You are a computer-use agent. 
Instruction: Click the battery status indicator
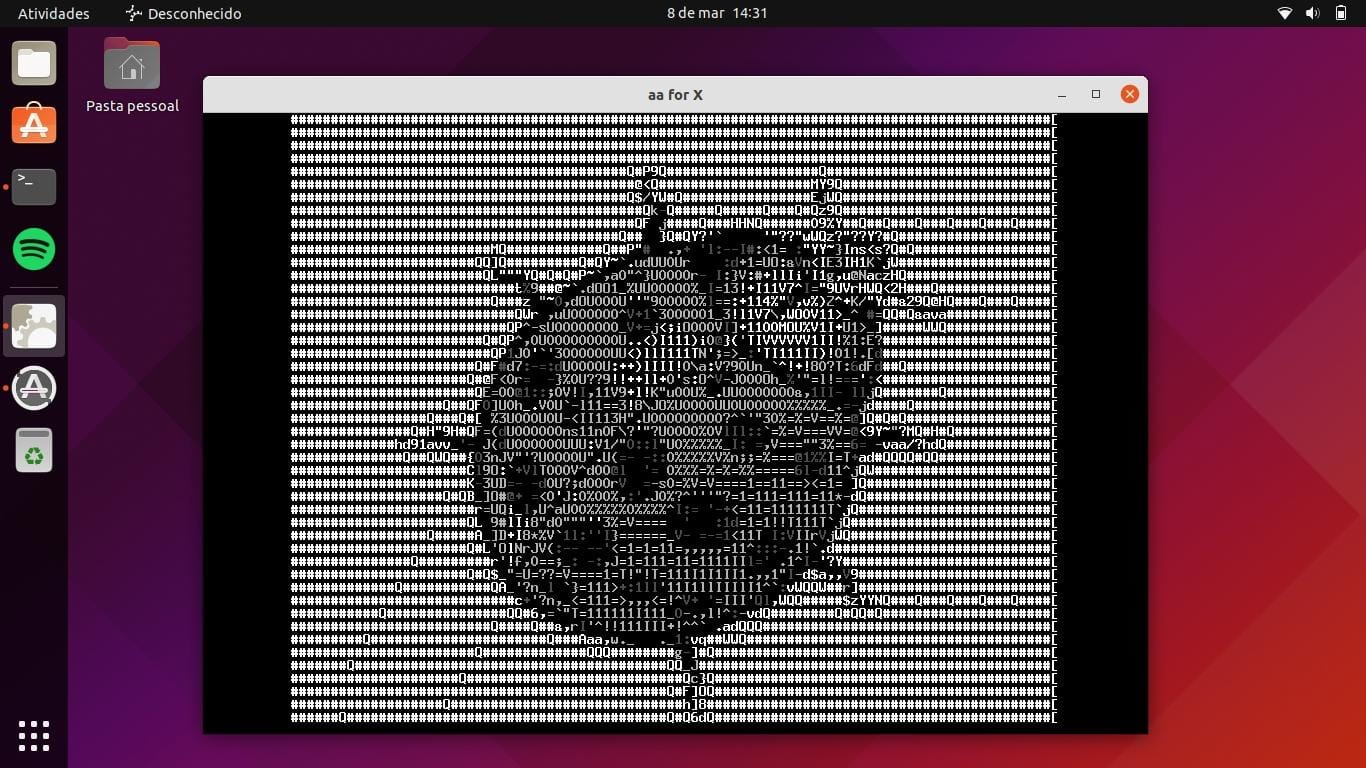[x=1339, y=13]
